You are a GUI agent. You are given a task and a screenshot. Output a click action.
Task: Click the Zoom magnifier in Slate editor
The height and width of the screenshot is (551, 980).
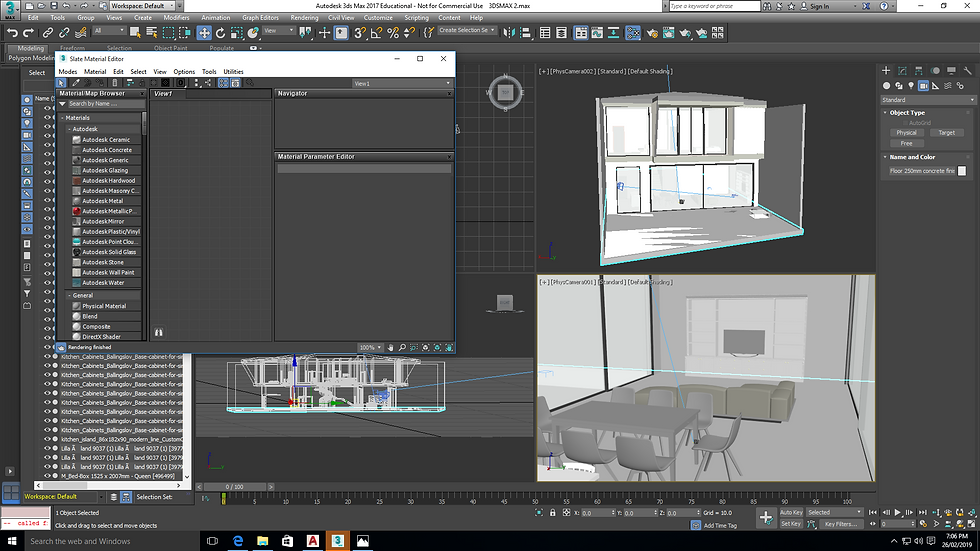point(402,347)
